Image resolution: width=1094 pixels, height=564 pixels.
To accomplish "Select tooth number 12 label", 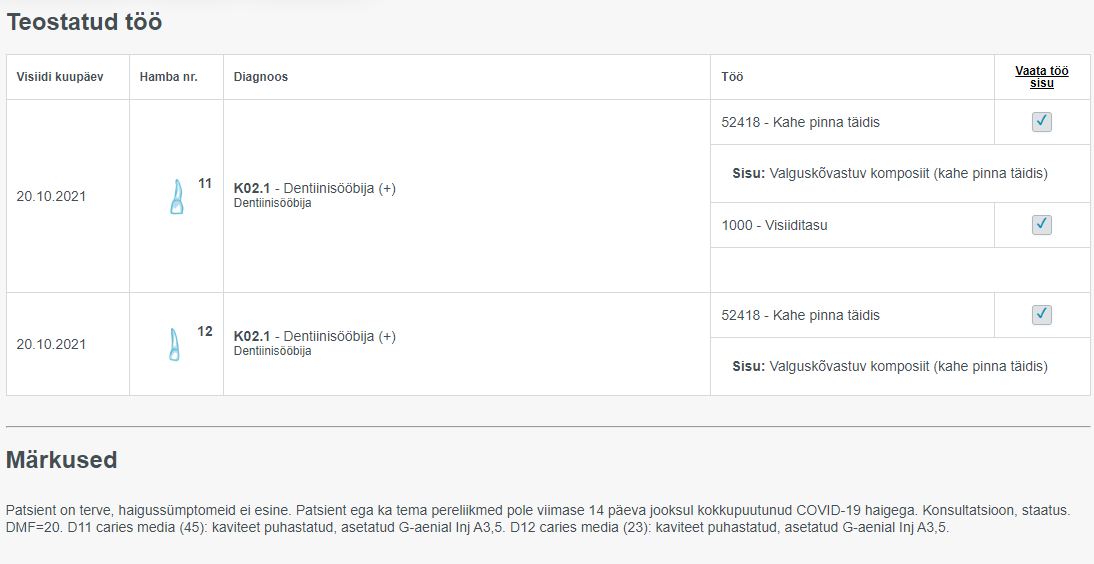I will pyautogui.click(x=204, y=332).
